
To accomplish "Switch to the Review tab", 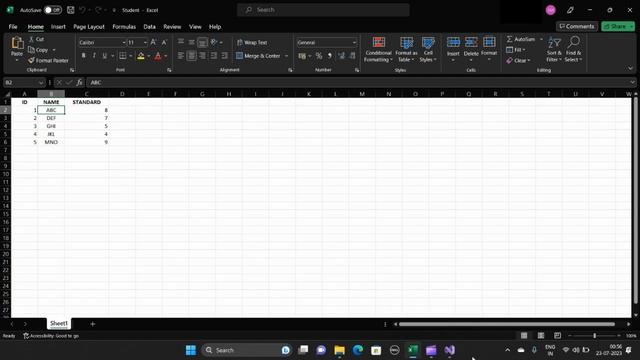I will pos(172,27).
